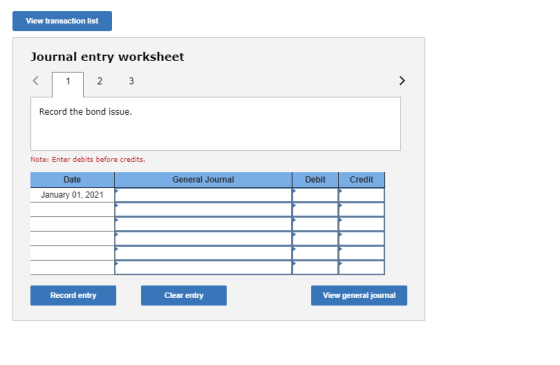Click Debit field in January 01 row

[315, 195]
